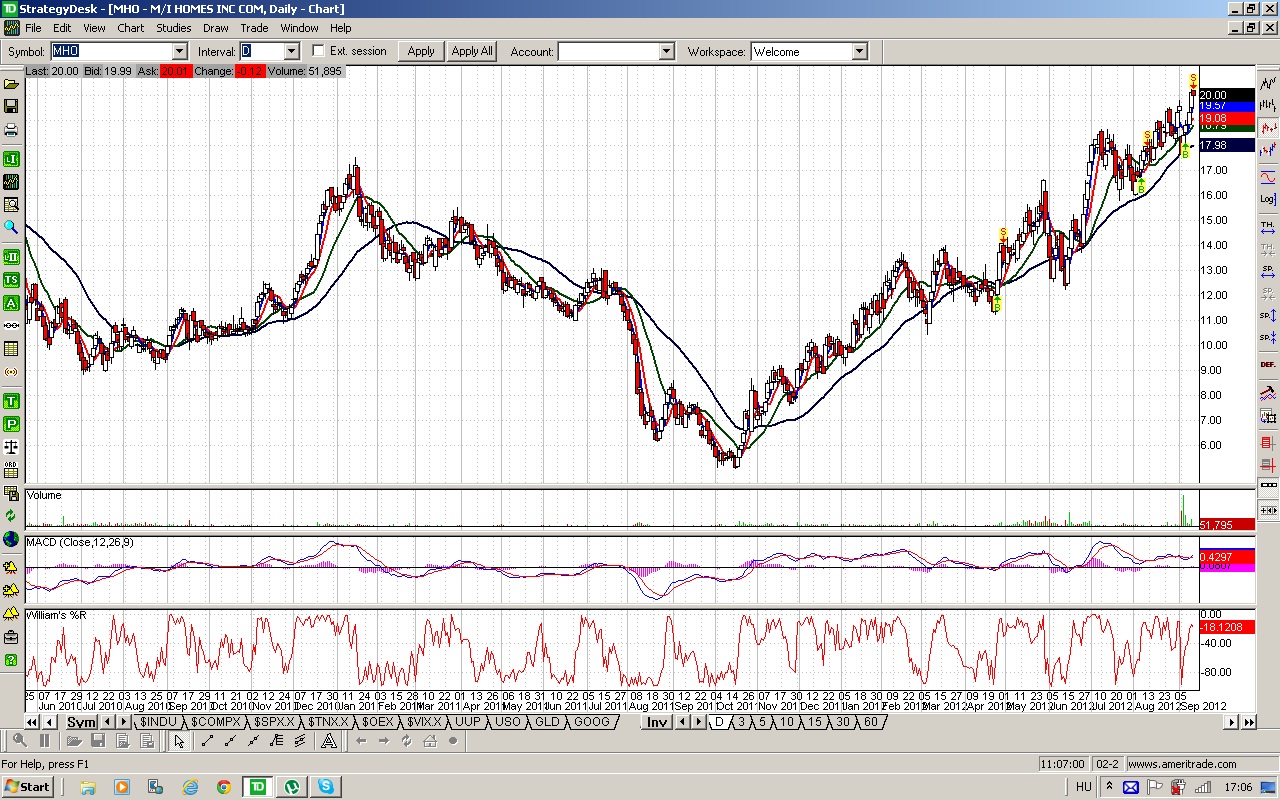Select the line chart style icon at the top of the right toolbar
Viewport: 1280px width, 800px height.
pyautogui.click(x=1268, y=82)
